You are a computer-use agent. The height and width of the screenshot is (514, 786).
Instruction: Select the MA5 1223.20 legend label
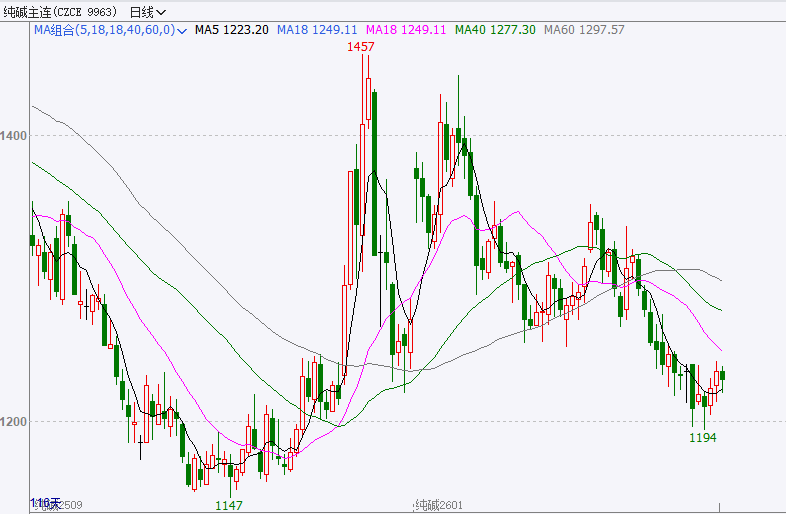(x=231, y=30)
